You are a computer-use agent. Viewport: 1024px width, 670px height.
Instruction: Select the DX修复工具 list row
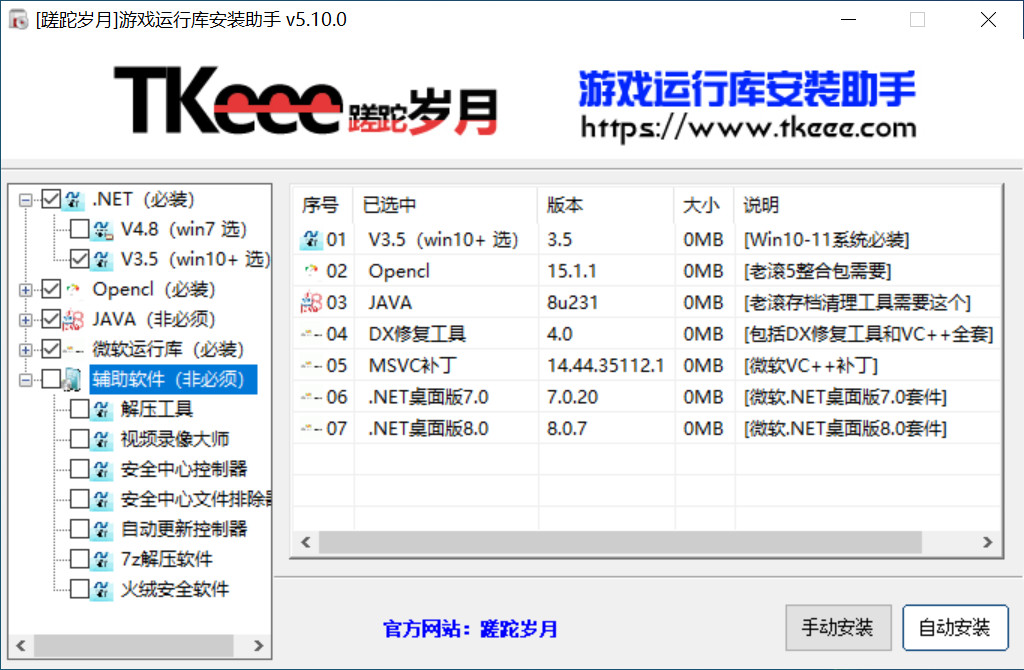(417, 334)
